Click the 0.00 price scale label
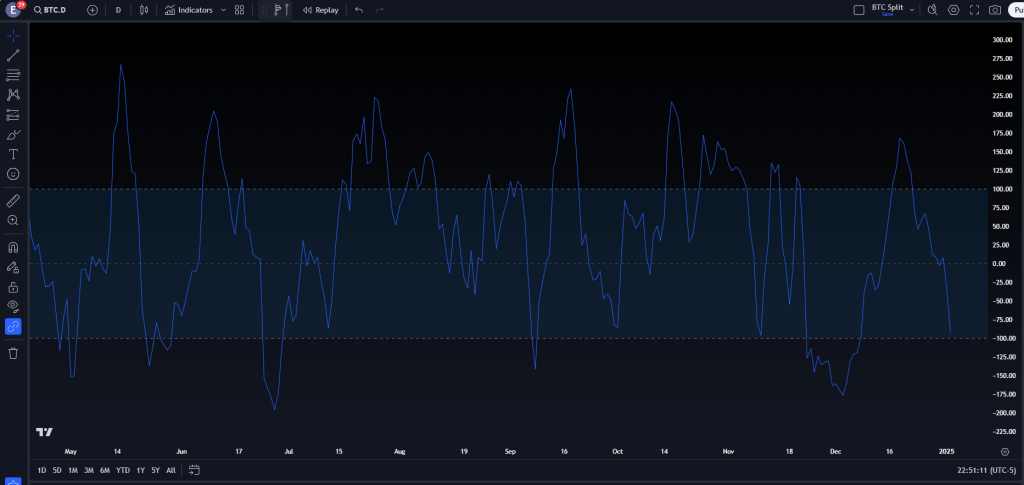 1000,264
